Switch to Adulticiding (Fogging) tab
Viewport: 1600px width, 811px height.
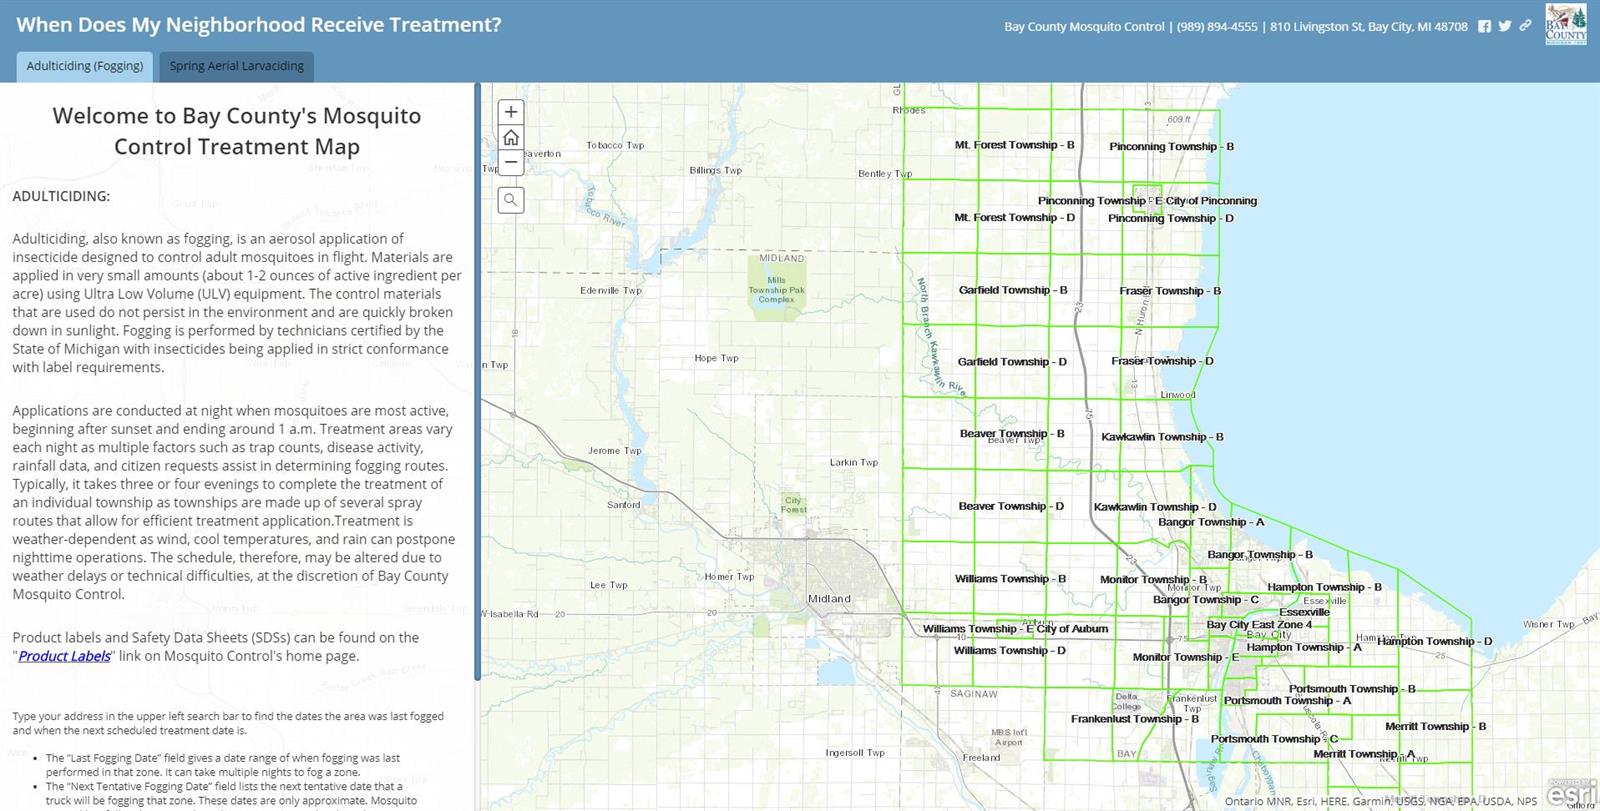click(x=85, y=66)
